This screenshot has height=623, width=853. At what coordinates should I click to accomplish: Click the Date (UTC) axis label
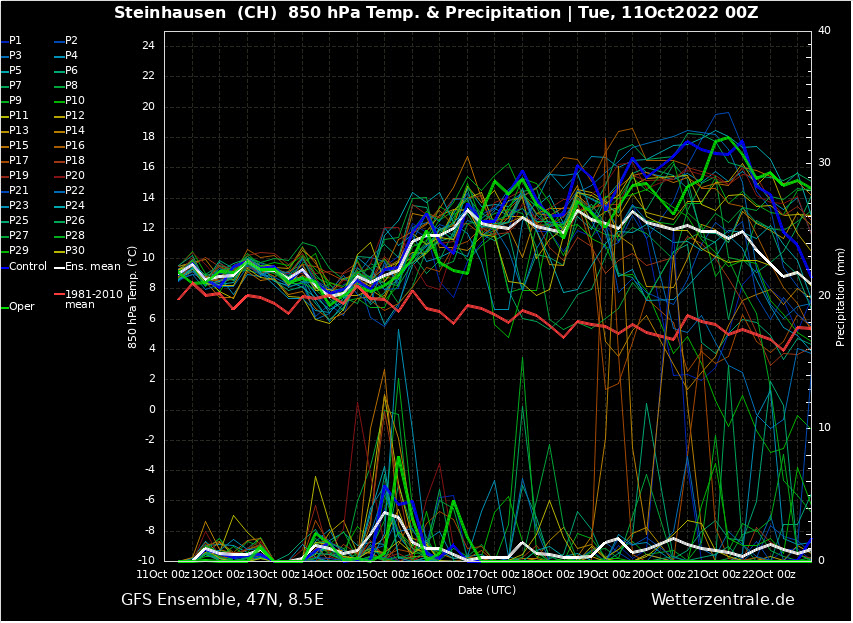487,590
